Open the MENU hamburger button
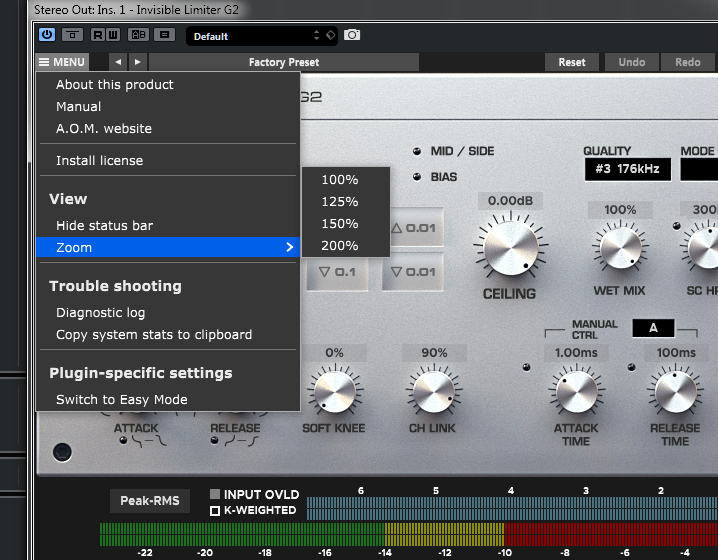Image resolution: width=718 pixels, height=560 pixels. click(x=62, y=62)
